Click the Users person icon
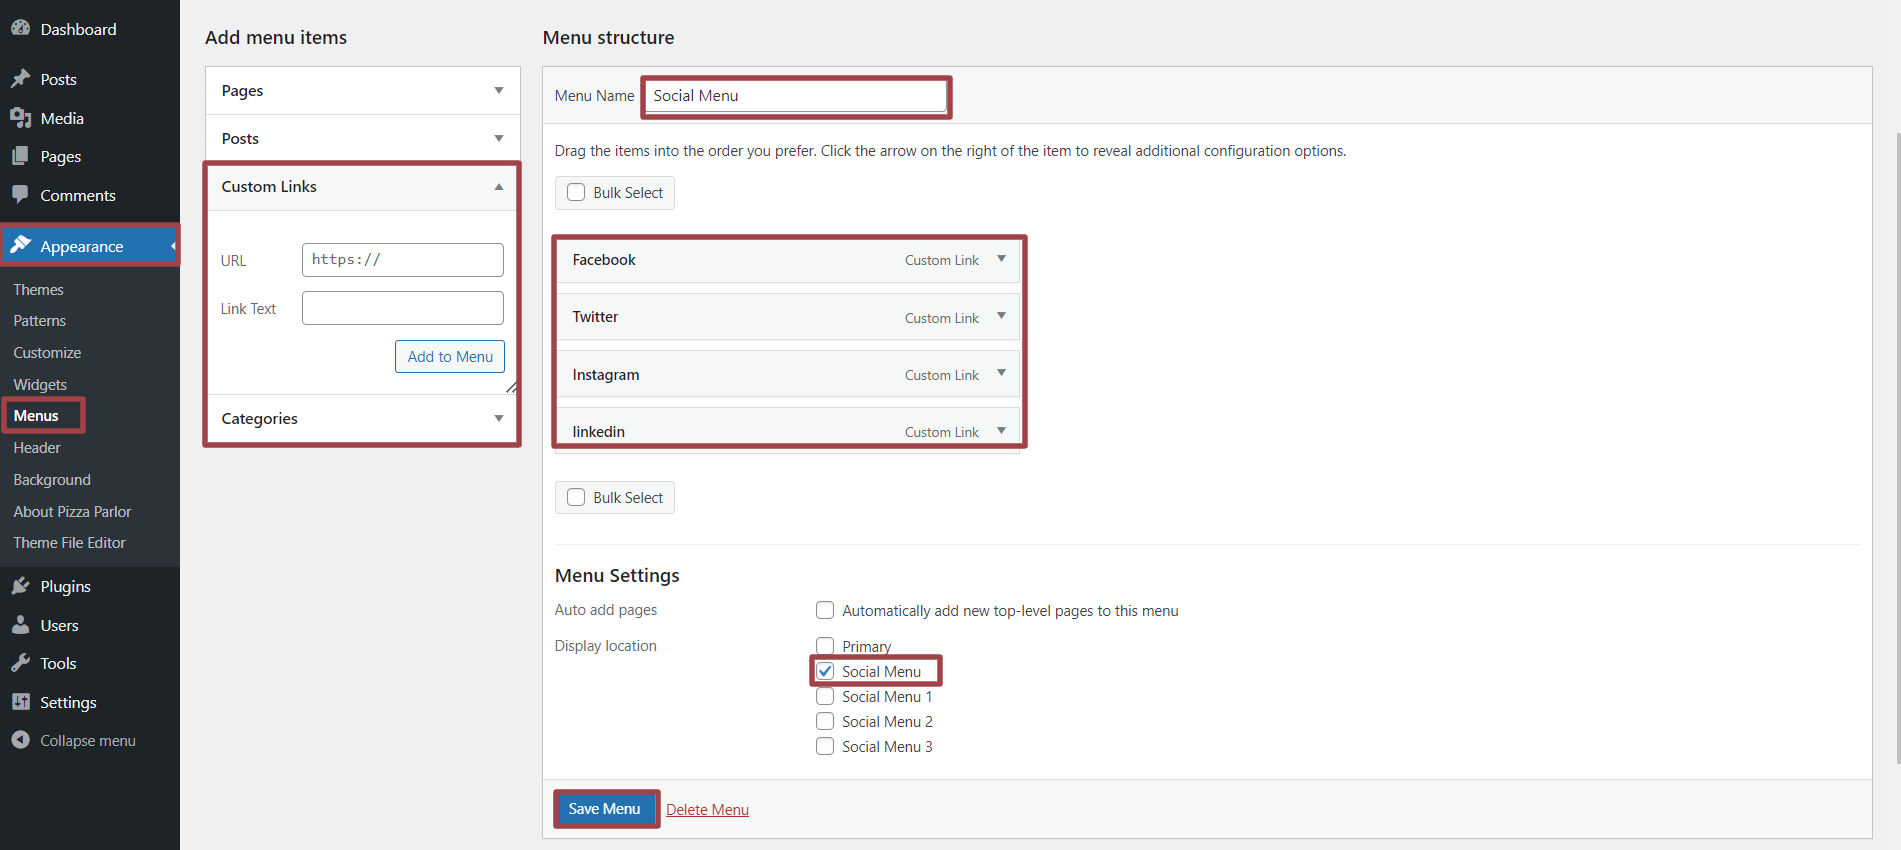 point(20,625)
